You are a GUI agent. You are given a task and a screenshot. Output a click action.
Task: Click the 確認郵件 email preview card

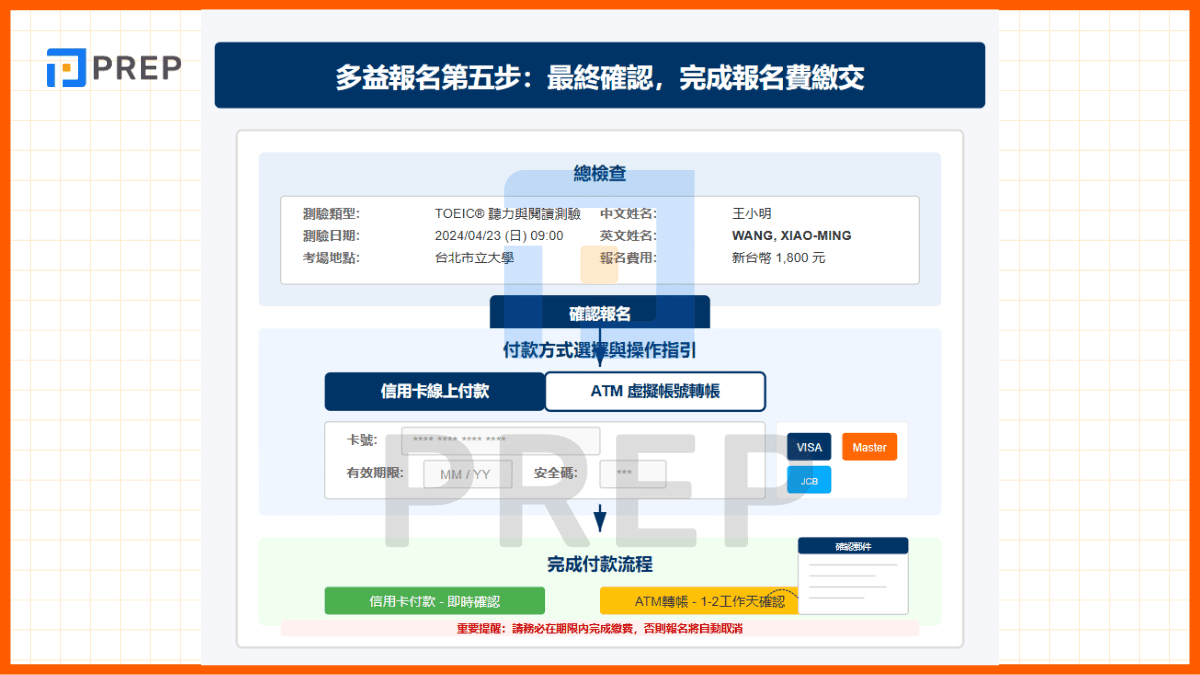(853, 578)
